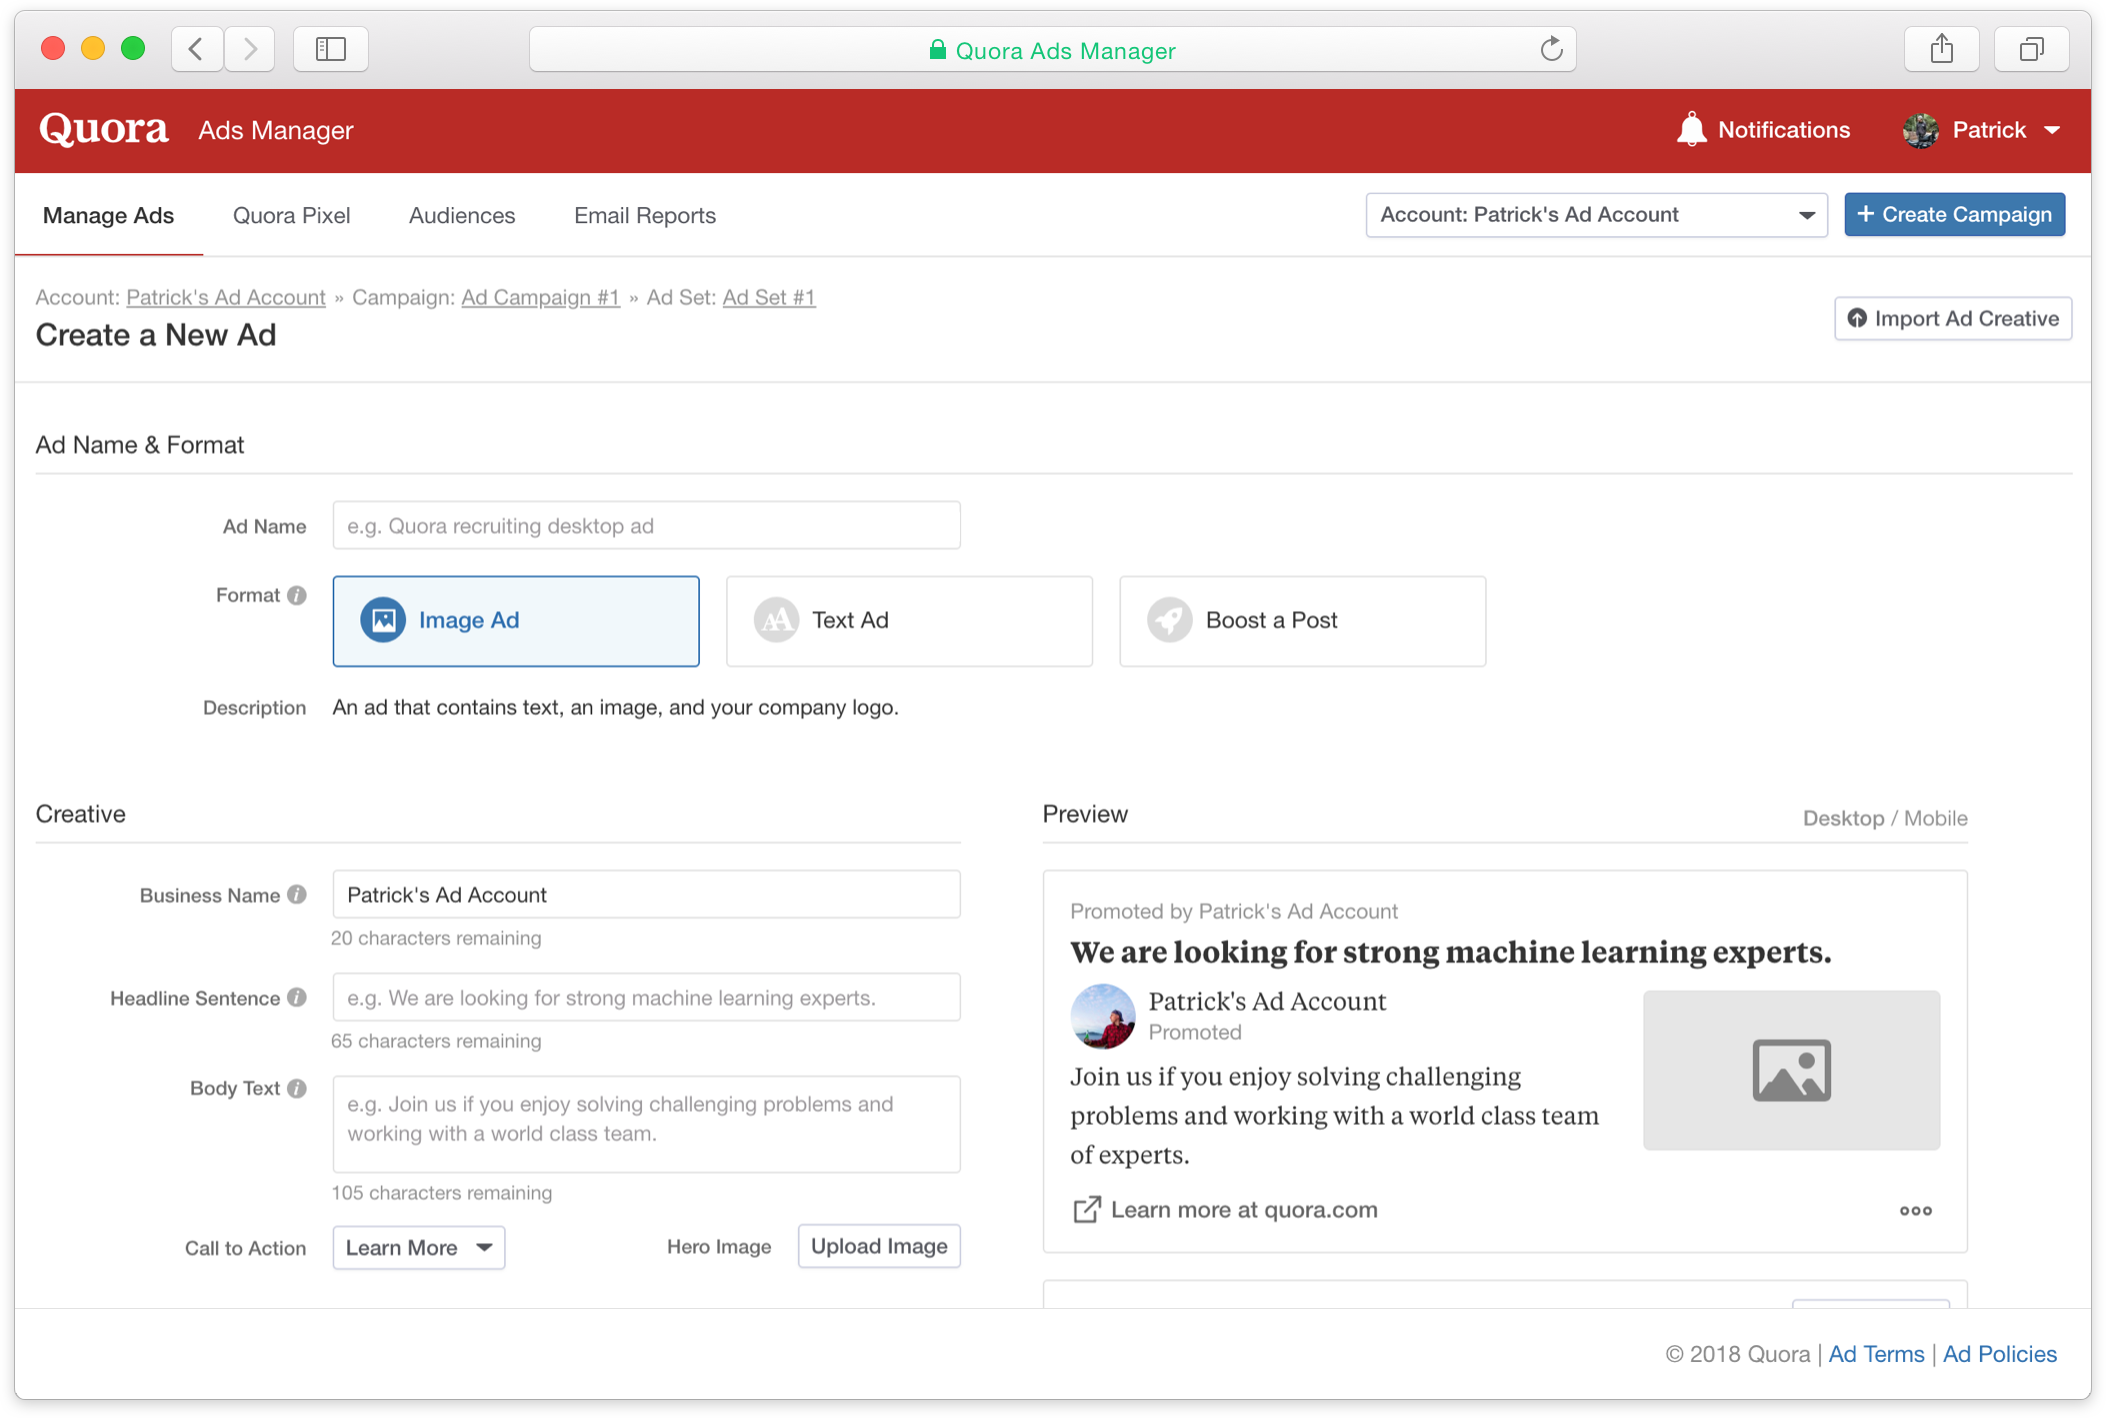Open Ad Campaign #1 breadcrumb link

tap(540, 297)
